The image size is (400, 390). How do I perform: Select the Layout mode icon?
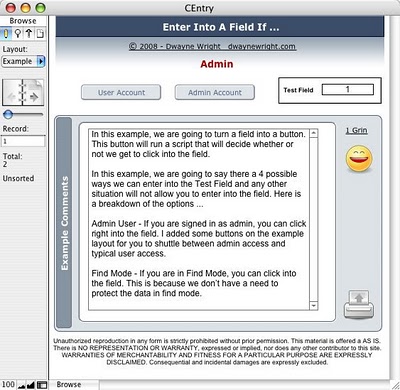tap(29, 34)
